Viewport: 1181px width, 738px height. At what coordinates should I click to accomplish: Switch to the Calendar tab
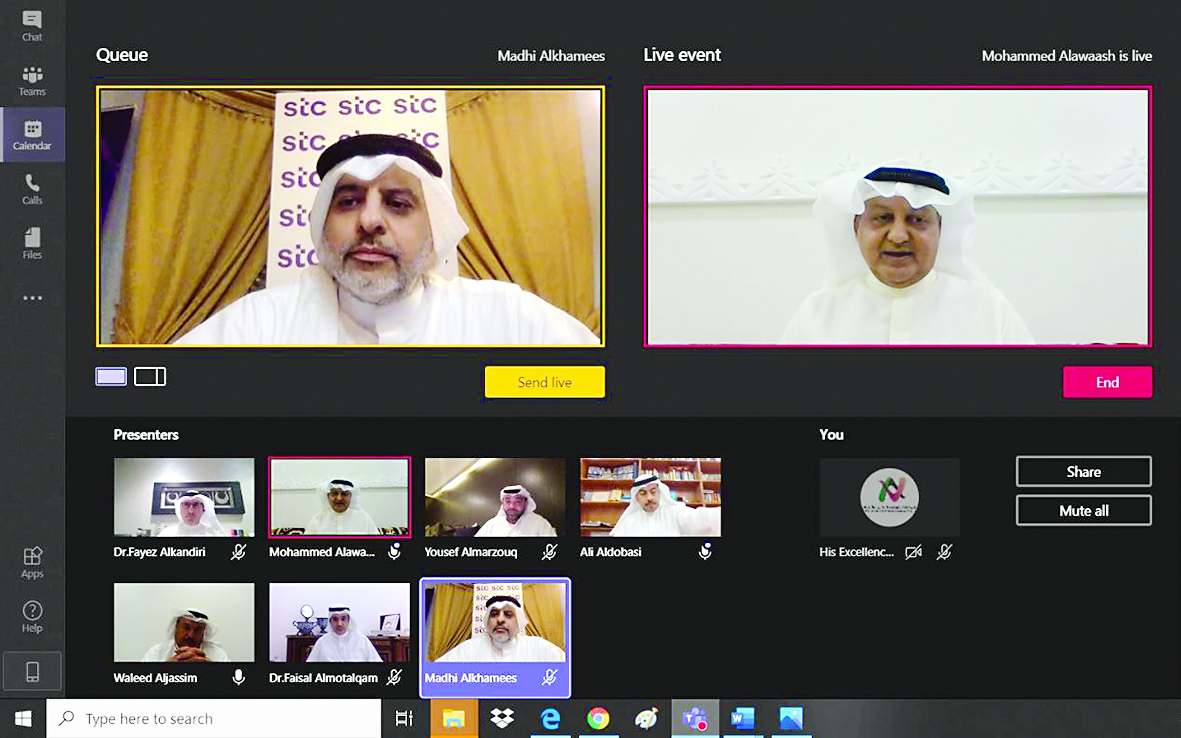(32, 135)
